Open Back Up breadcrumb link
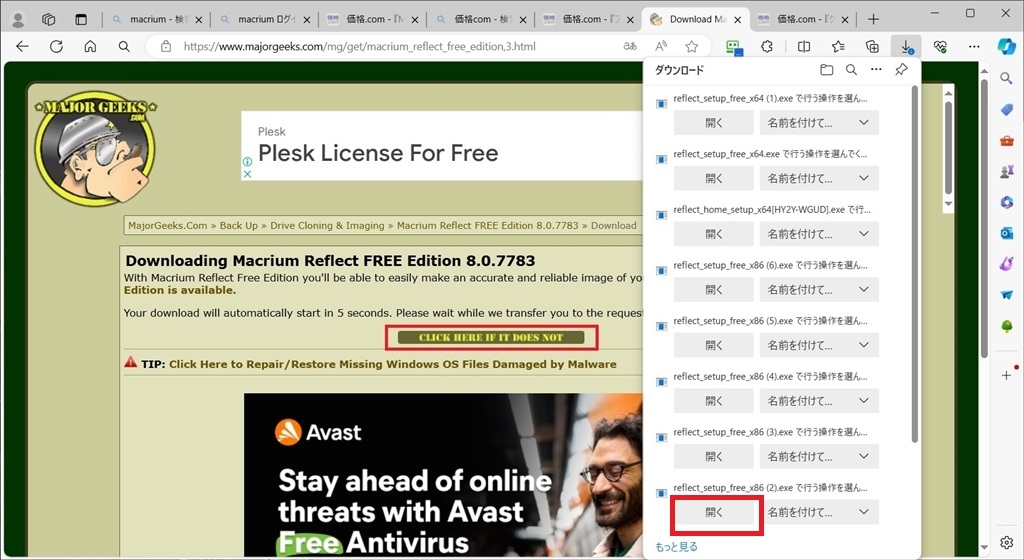This screenshot has height=560, width=1024. (x=238, y=225)
